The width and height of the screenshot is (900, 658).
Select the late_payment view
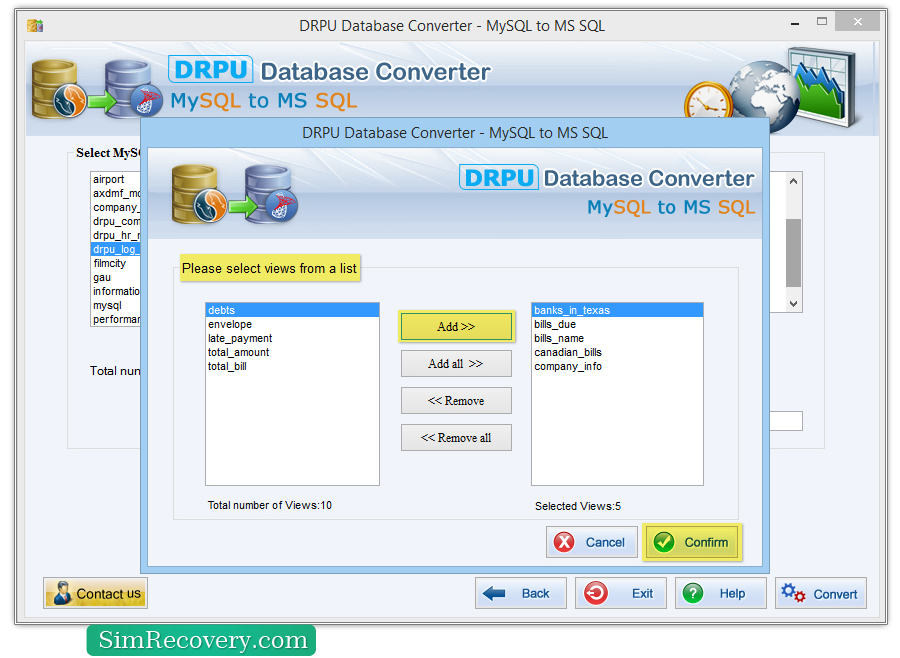(292, 338)
